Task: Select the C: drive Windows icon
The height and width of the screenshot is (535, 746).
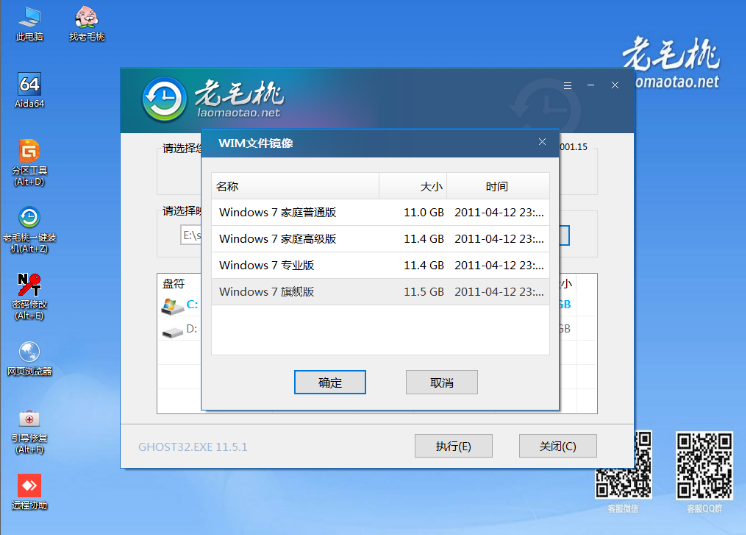Action: [172, 306]
